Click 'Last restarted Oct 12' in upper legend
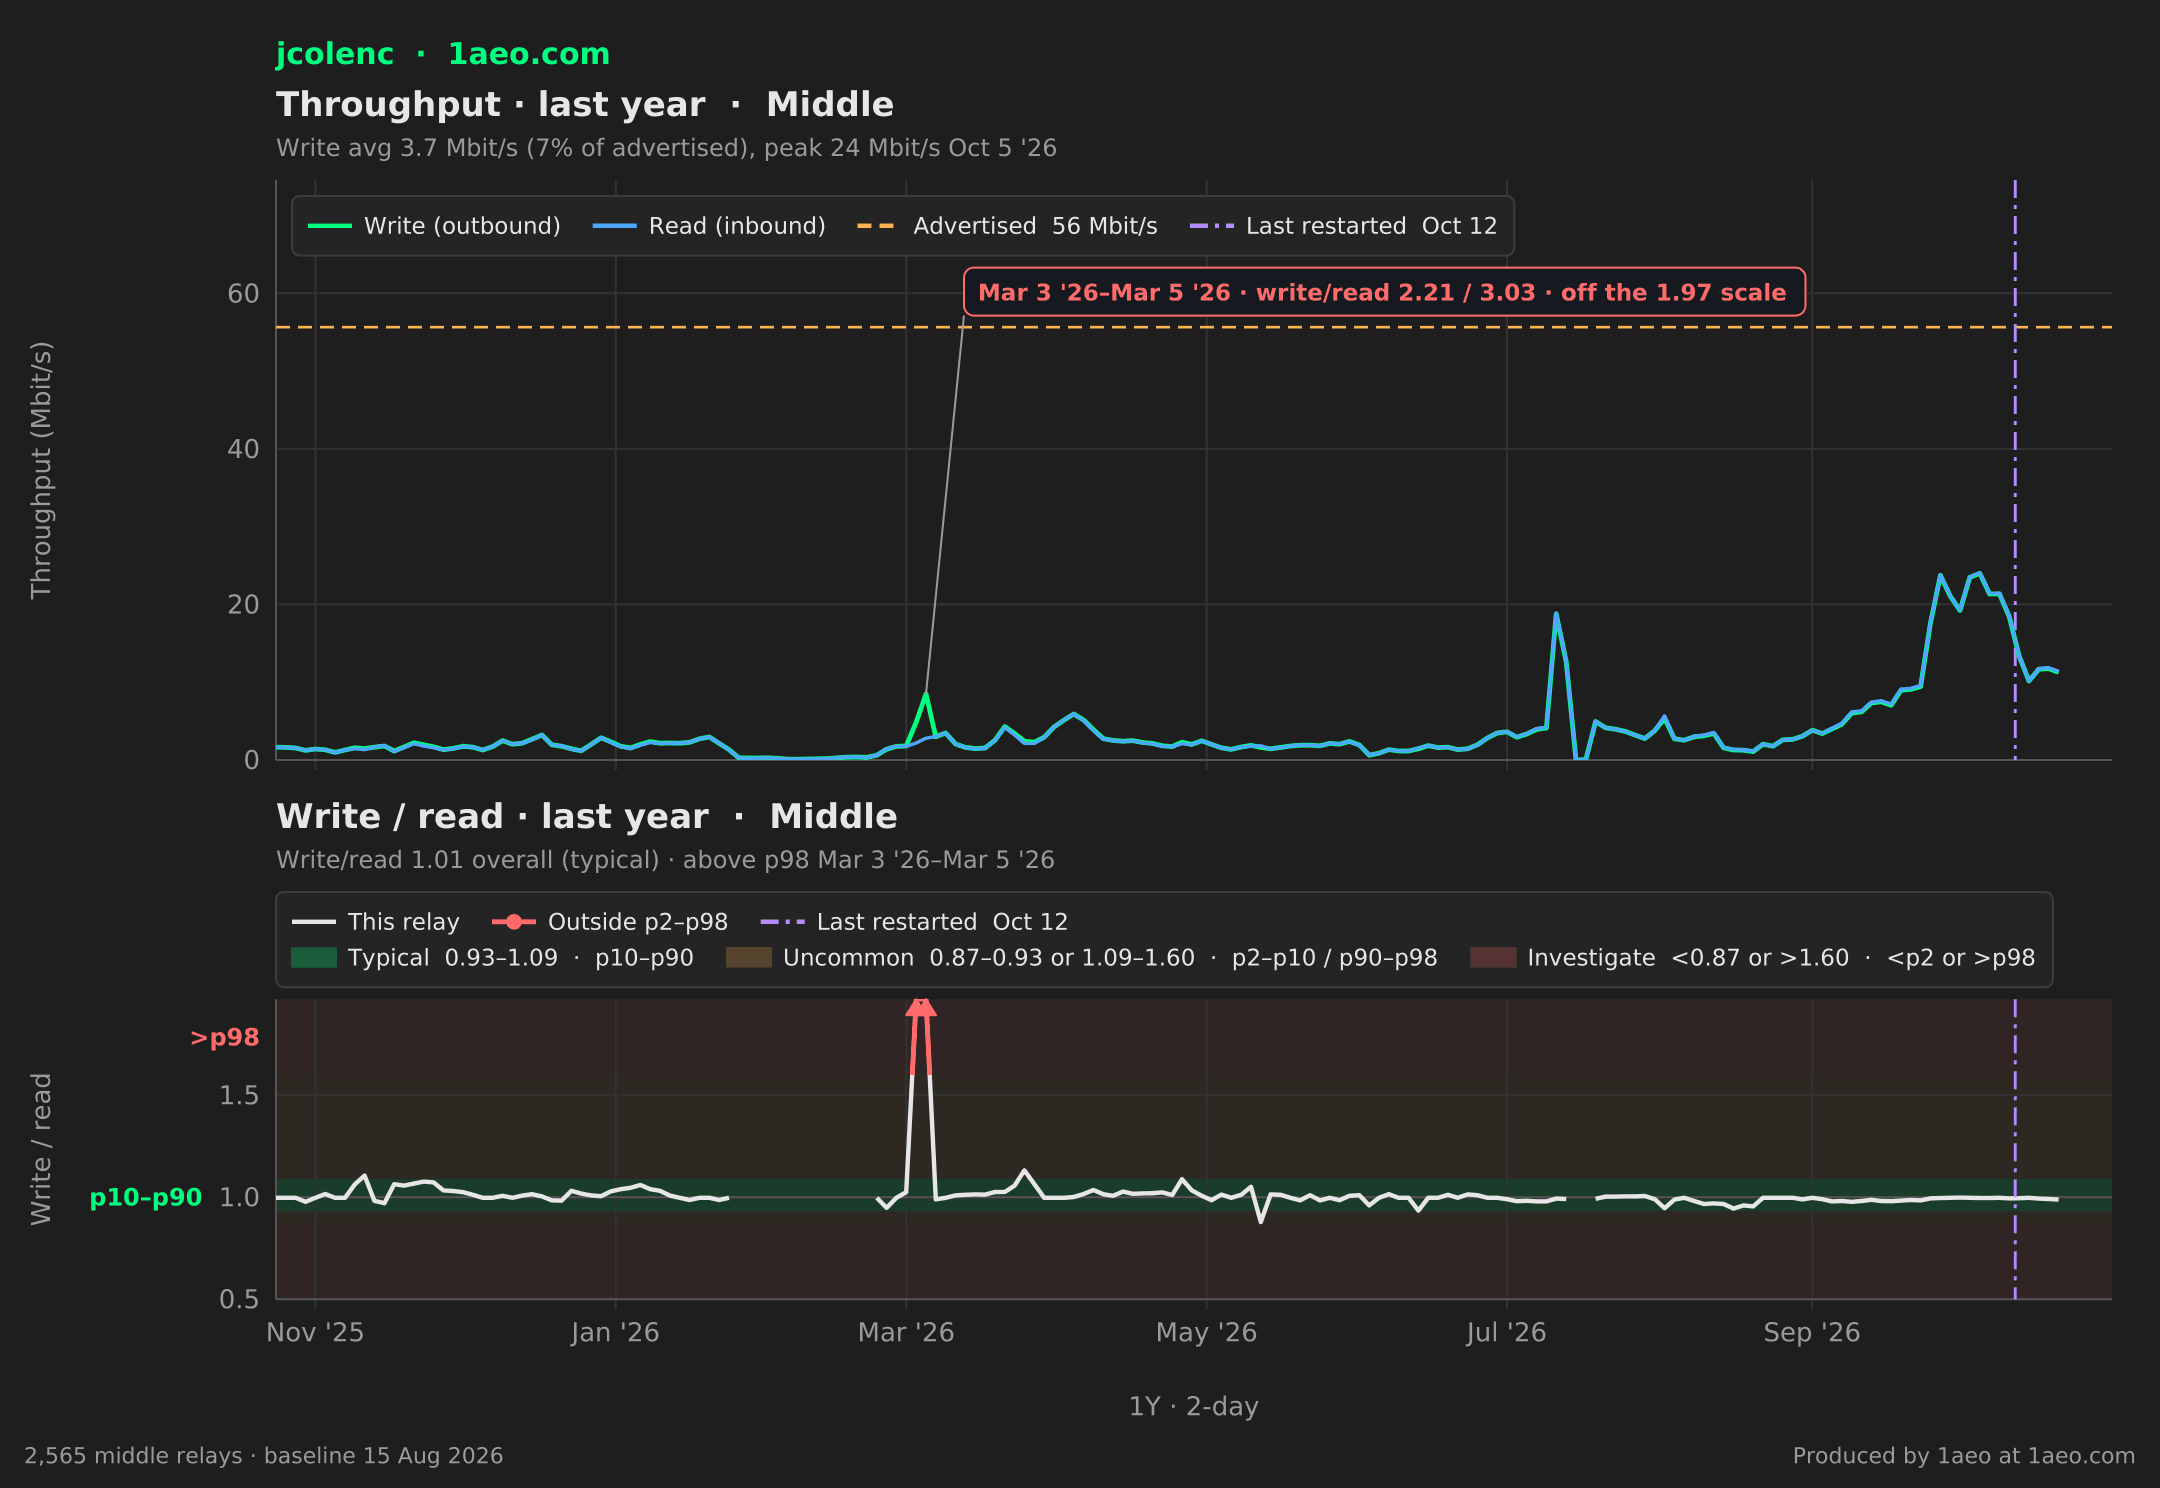Image resolution: width=2160 pixels, height=1488 pixels. [x=1343, y=226]
